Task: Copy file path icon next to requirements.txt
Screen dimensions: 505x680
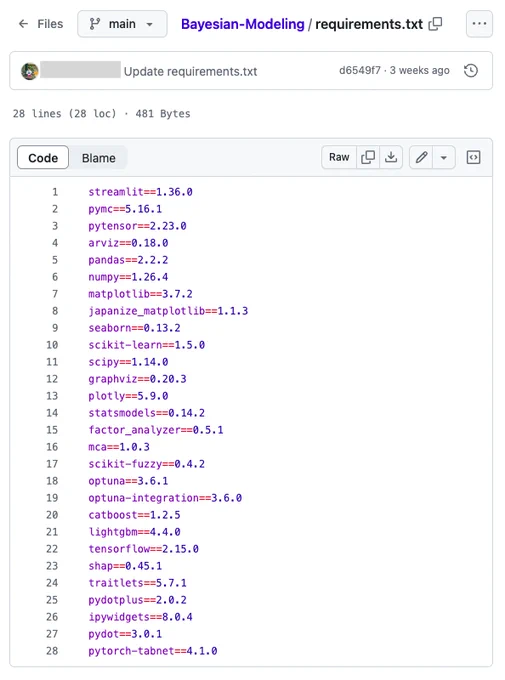Action: [435, 24]
